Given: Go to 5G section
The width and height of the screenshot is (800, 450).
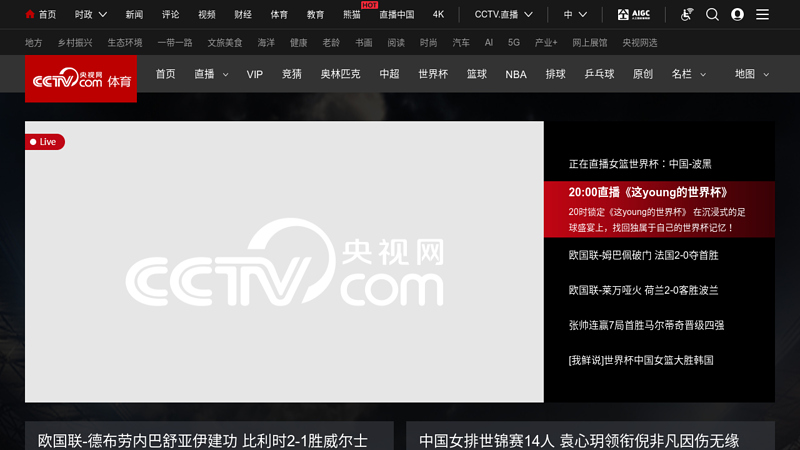Looking at the screenshot, I should point(514,43).
